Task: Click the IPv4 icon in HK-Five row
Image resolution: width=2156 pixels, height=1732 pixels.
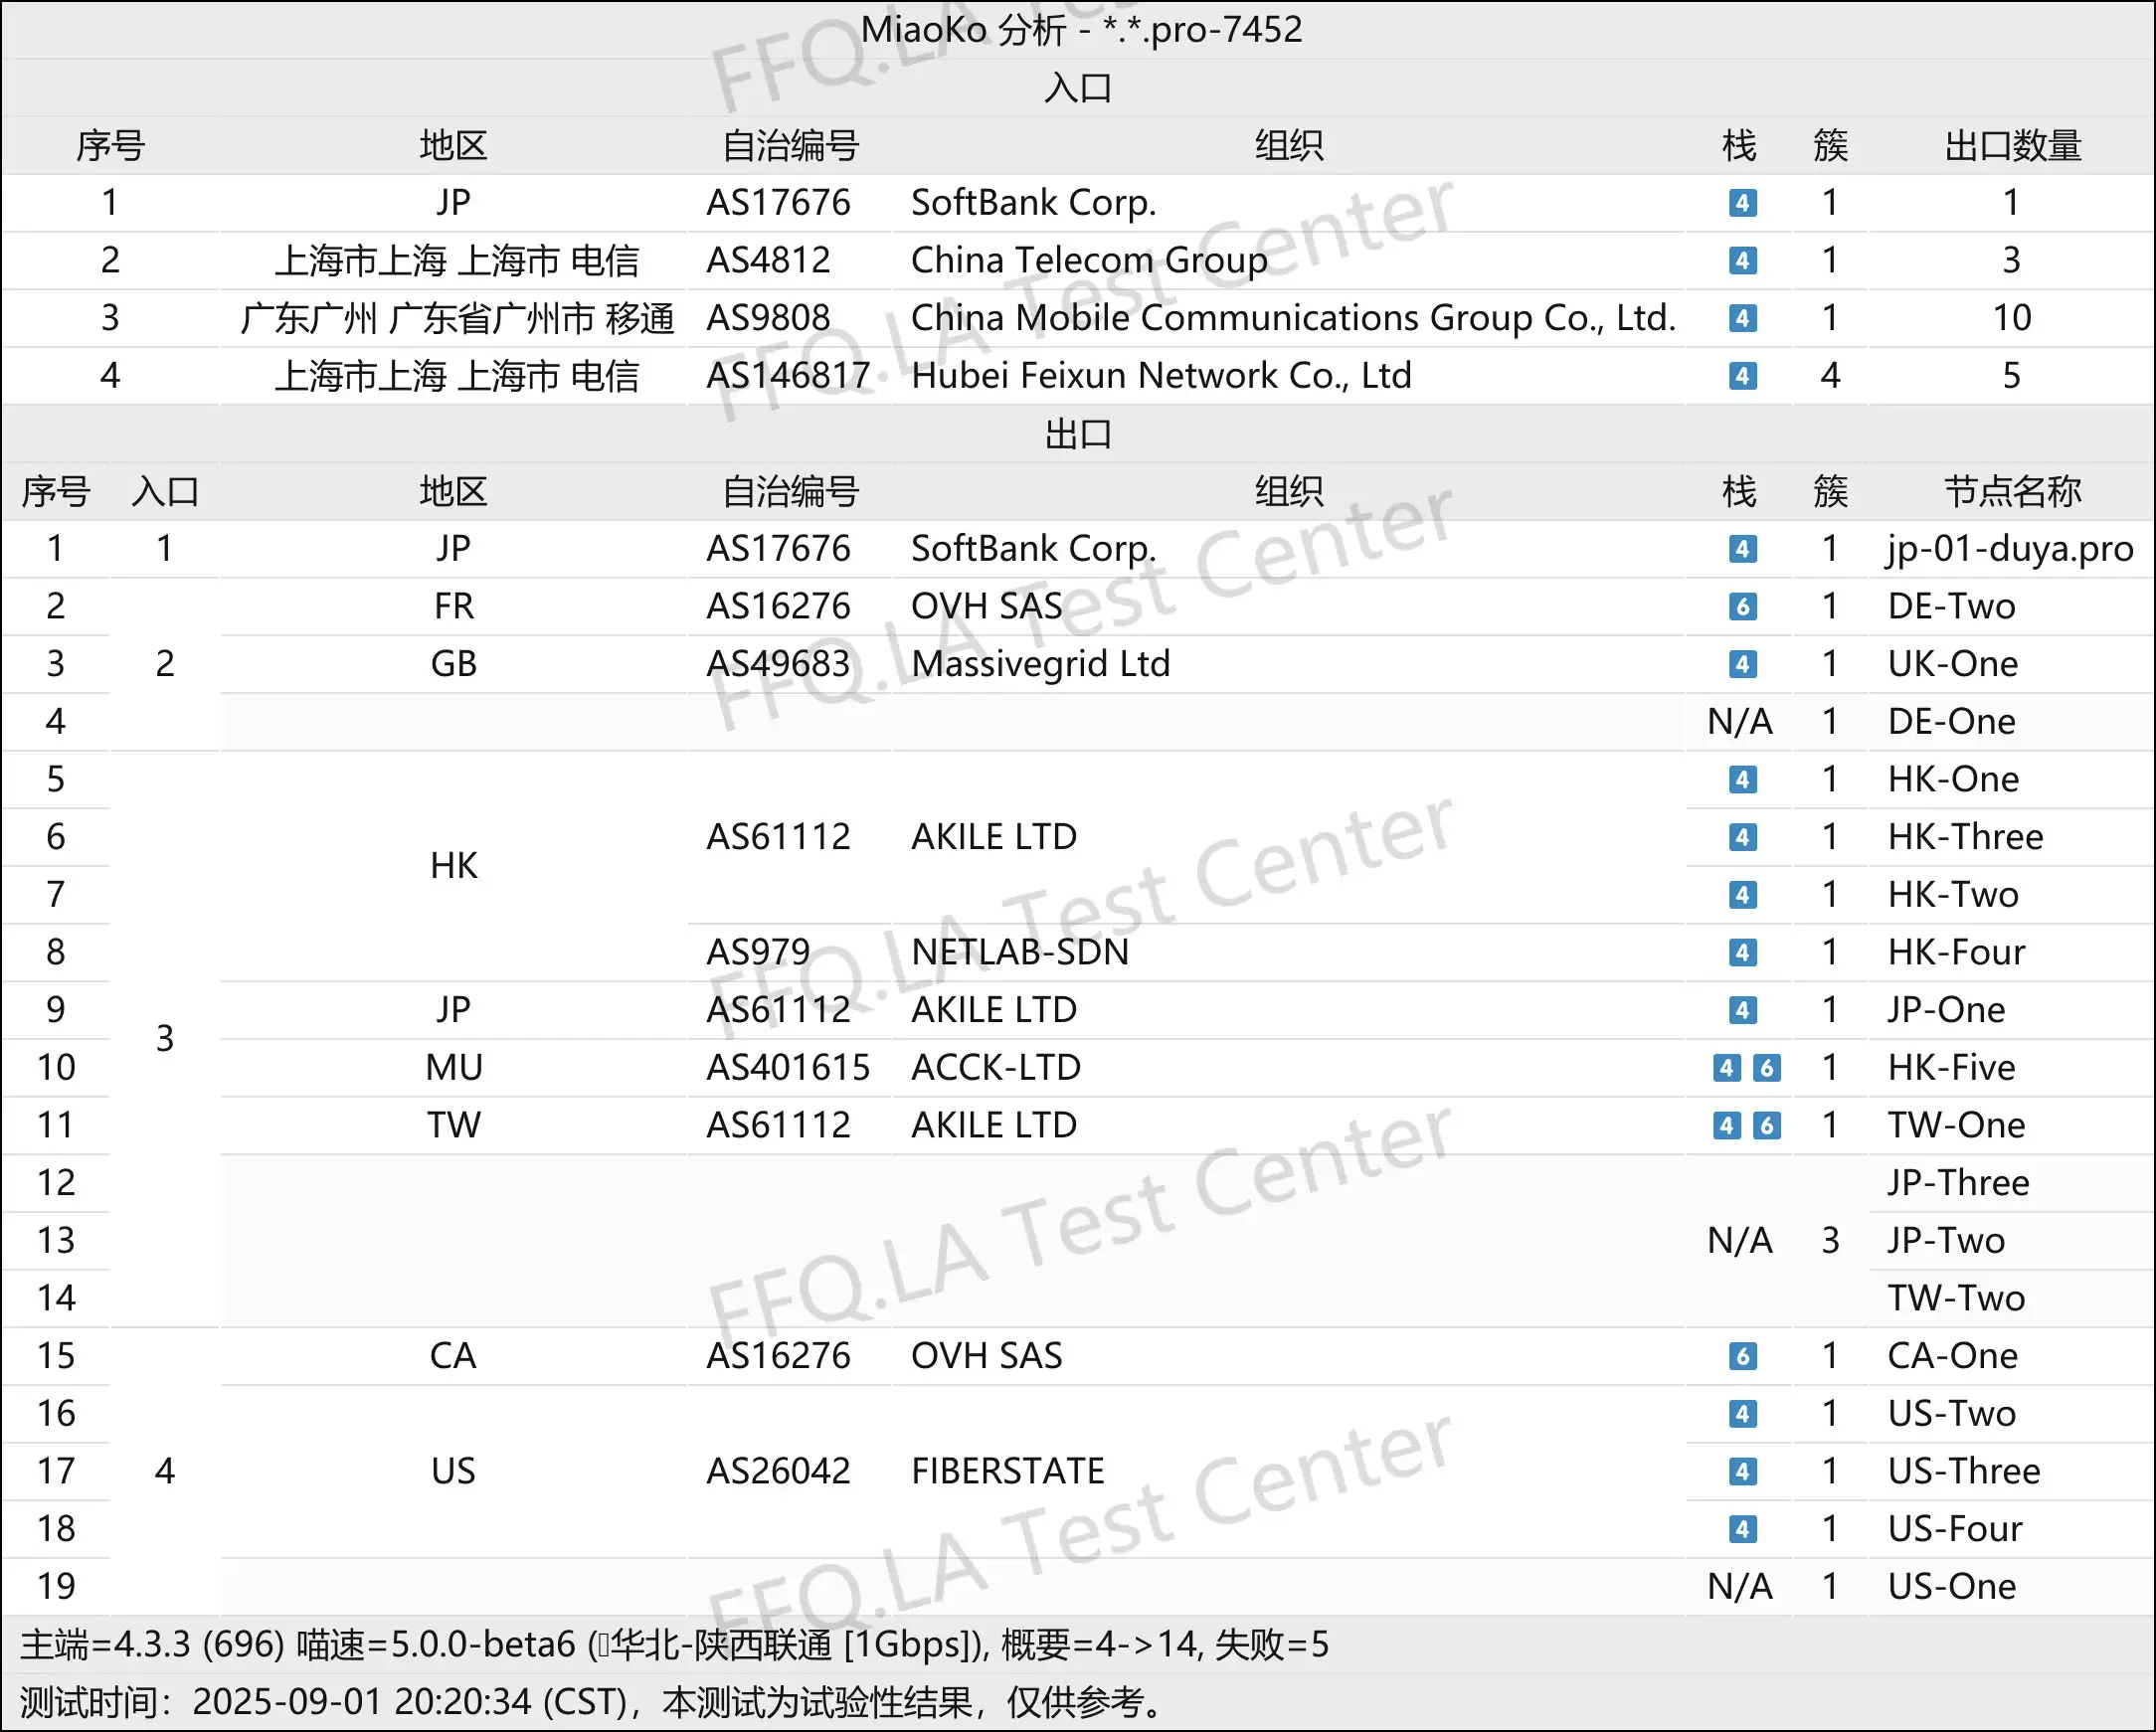Action: (x=1726, y=1068)
